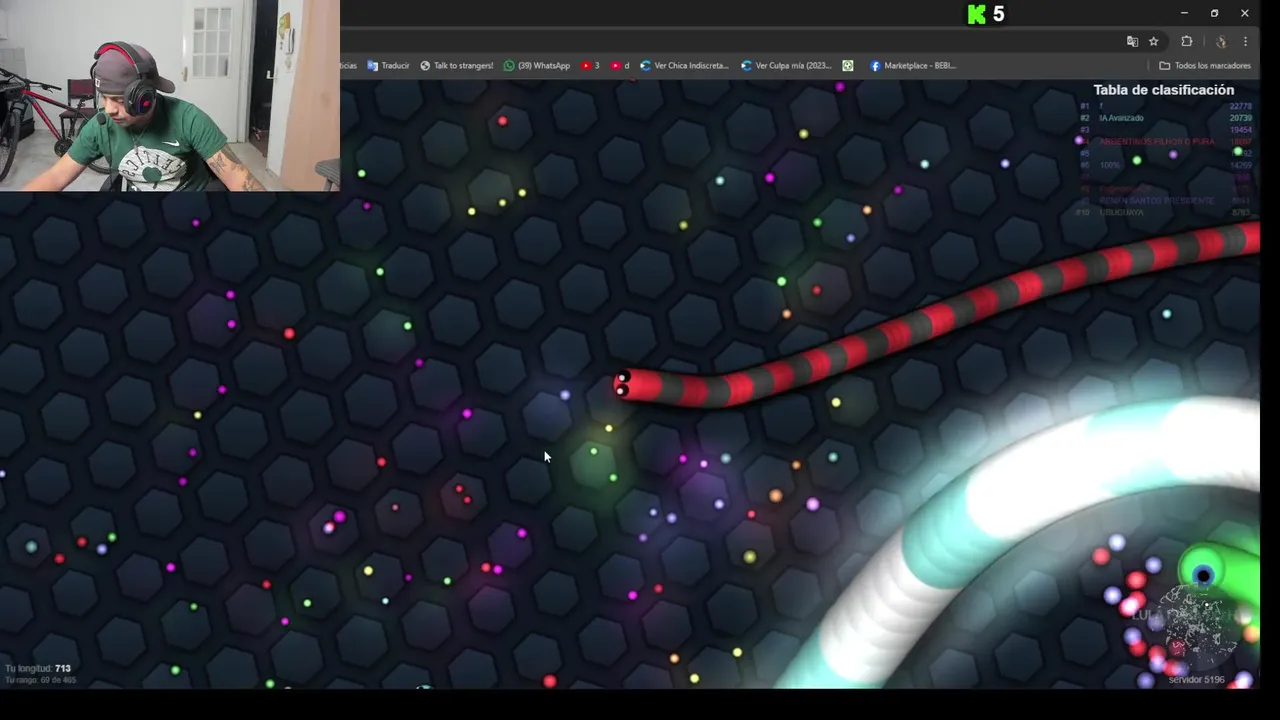Open the Ver Chica Indiscreta bookmark
The height and width of the screenshot is (720, 1280).
(684, 66)
